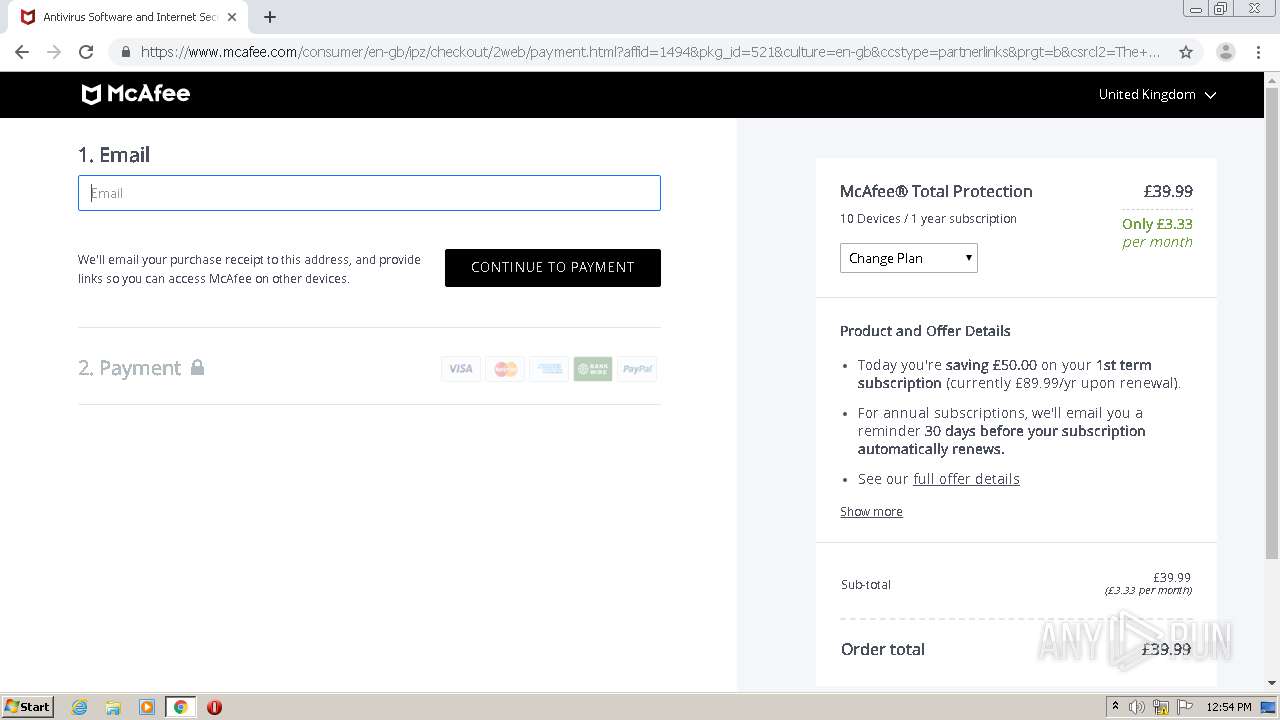Open the Windows Start menu
1280x720 pixels.
(28, 706)
